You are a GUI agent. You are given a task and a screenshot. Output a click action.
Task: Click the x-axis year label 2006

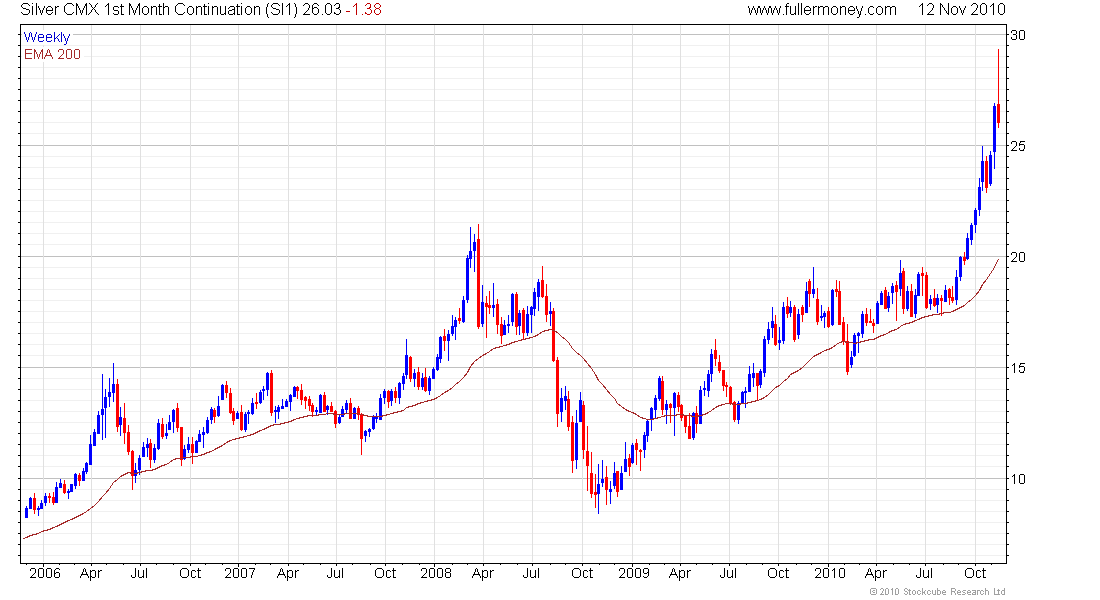(x=45, y=573)
